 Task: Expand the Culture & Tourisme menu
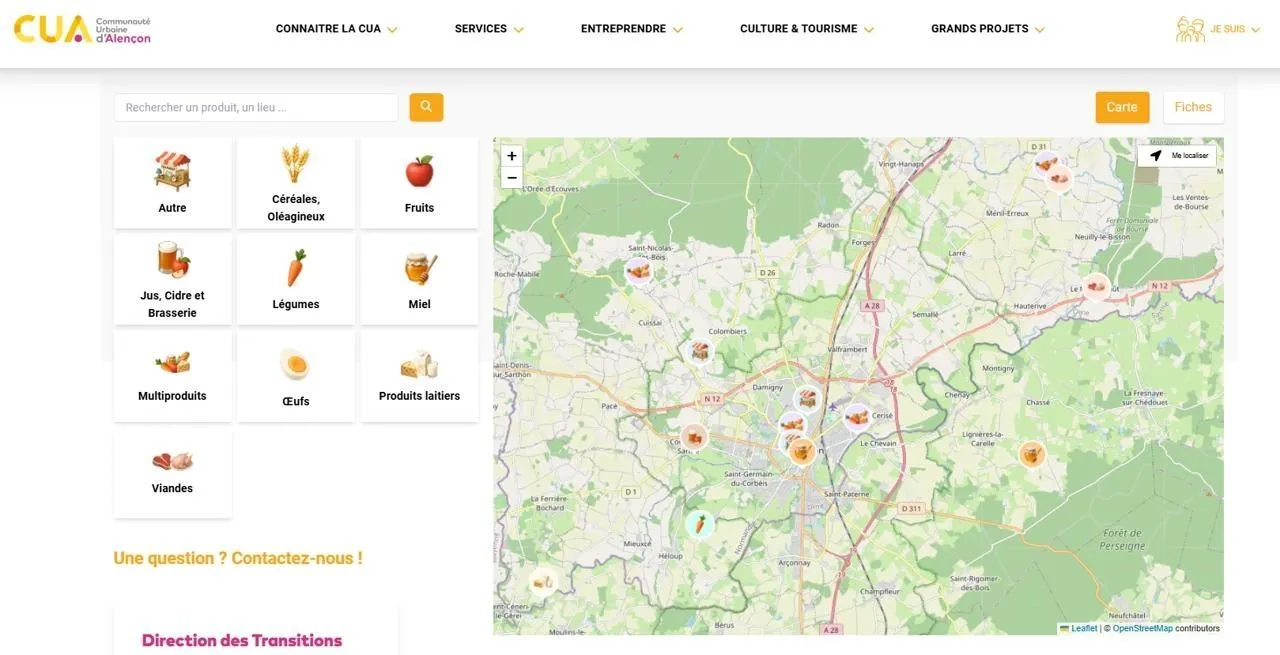806,29
